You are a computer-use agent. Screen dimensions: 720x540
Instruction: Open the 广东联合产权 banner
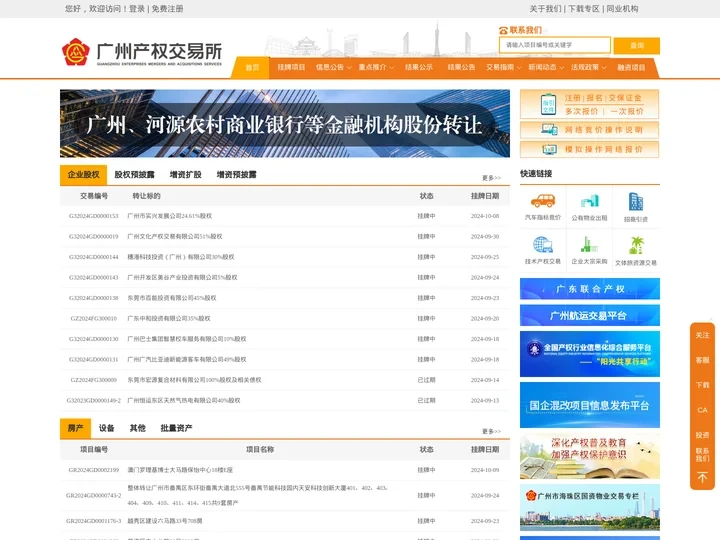click(x=590, y=289)
